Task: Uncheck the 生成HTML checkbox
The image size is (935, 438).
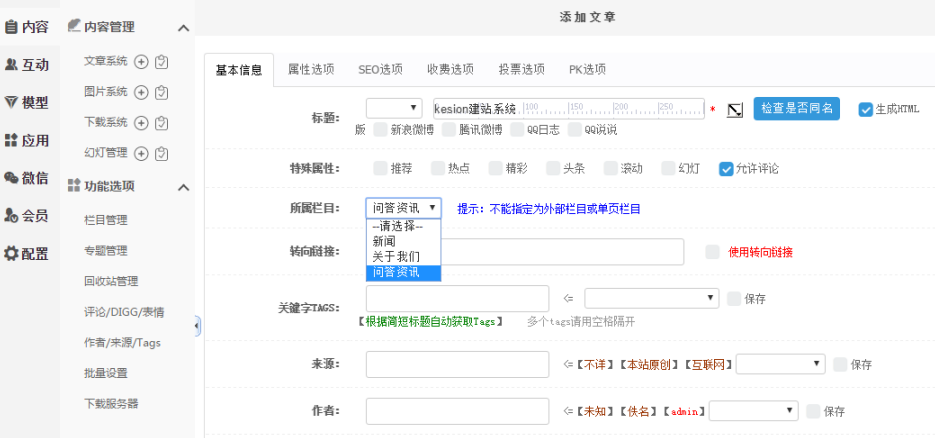Action: pyautogui.click(x=866, y=109)
